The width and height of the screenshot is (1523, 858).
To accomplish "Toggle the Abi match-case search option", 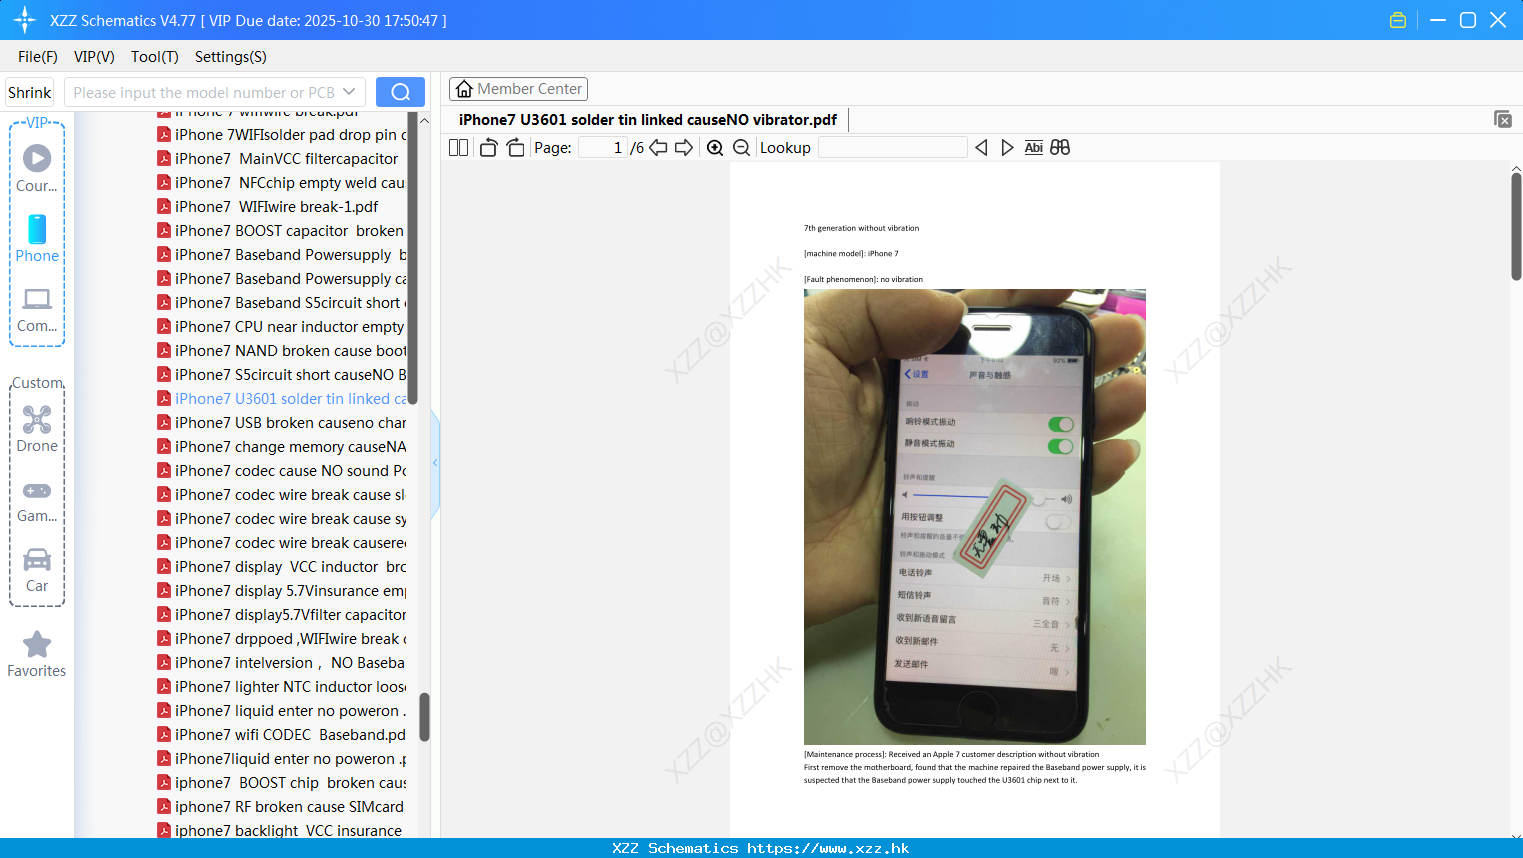I will coord(1034,148).
